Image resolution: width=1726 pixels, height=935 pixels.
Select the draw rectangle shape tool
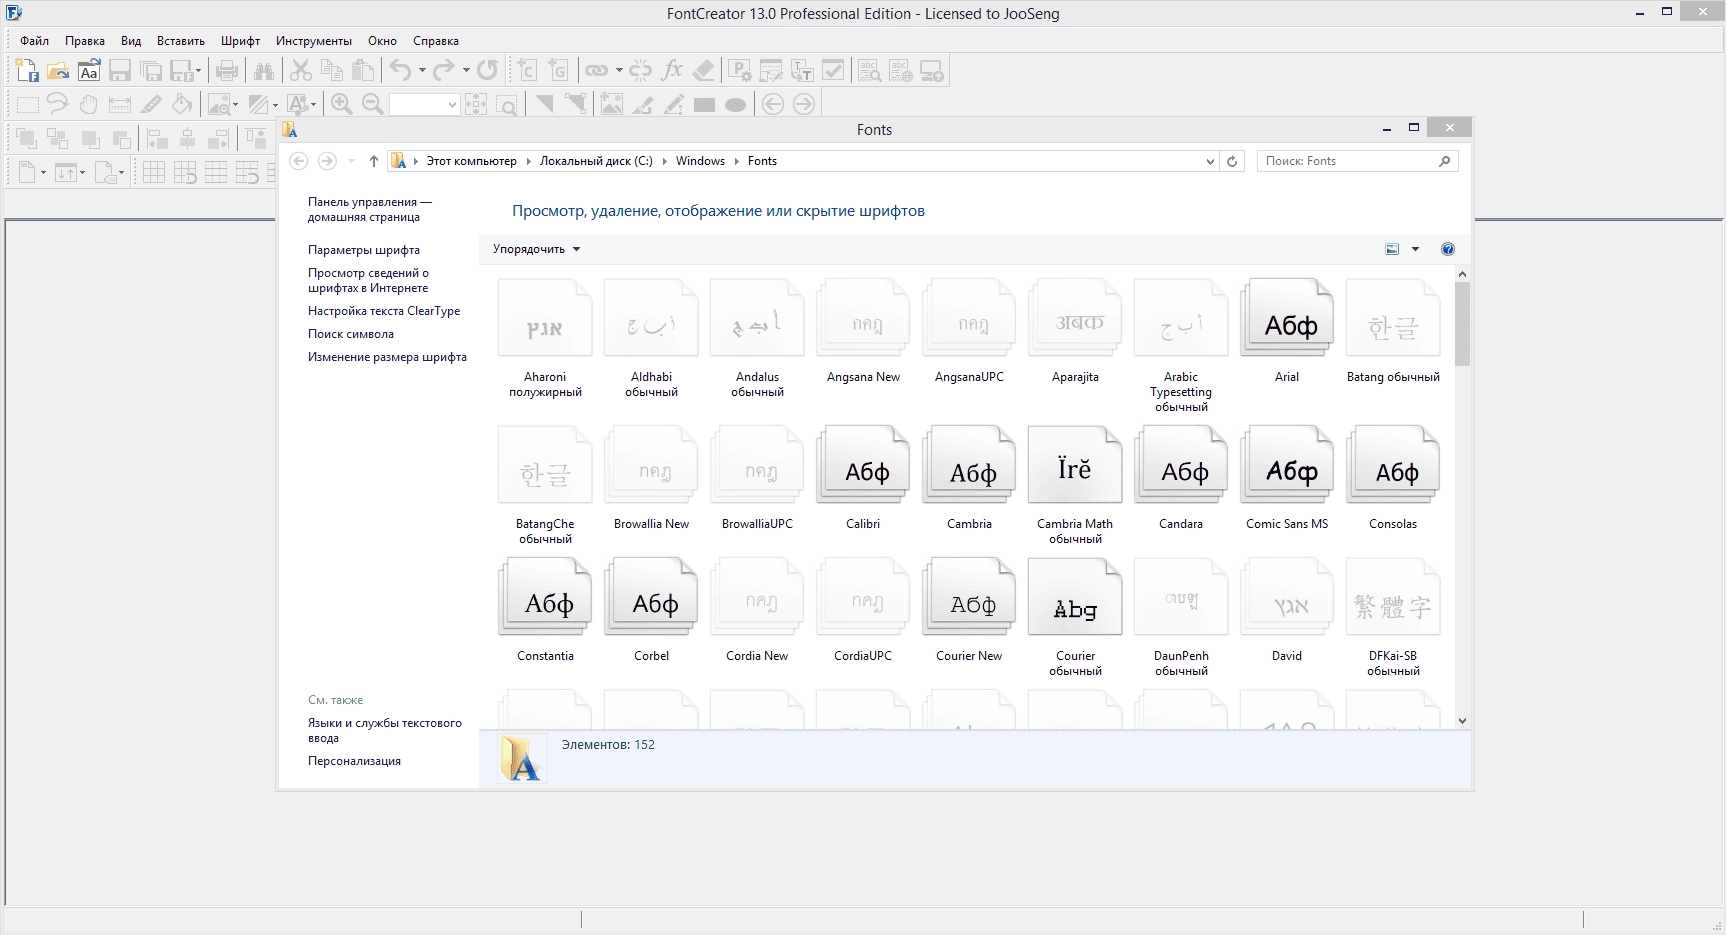click(704, 104)
